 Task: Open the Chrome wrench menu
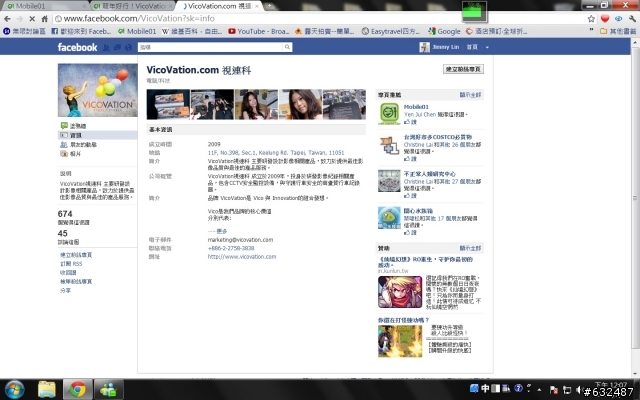pyautogui.click(x=632, y=19)
